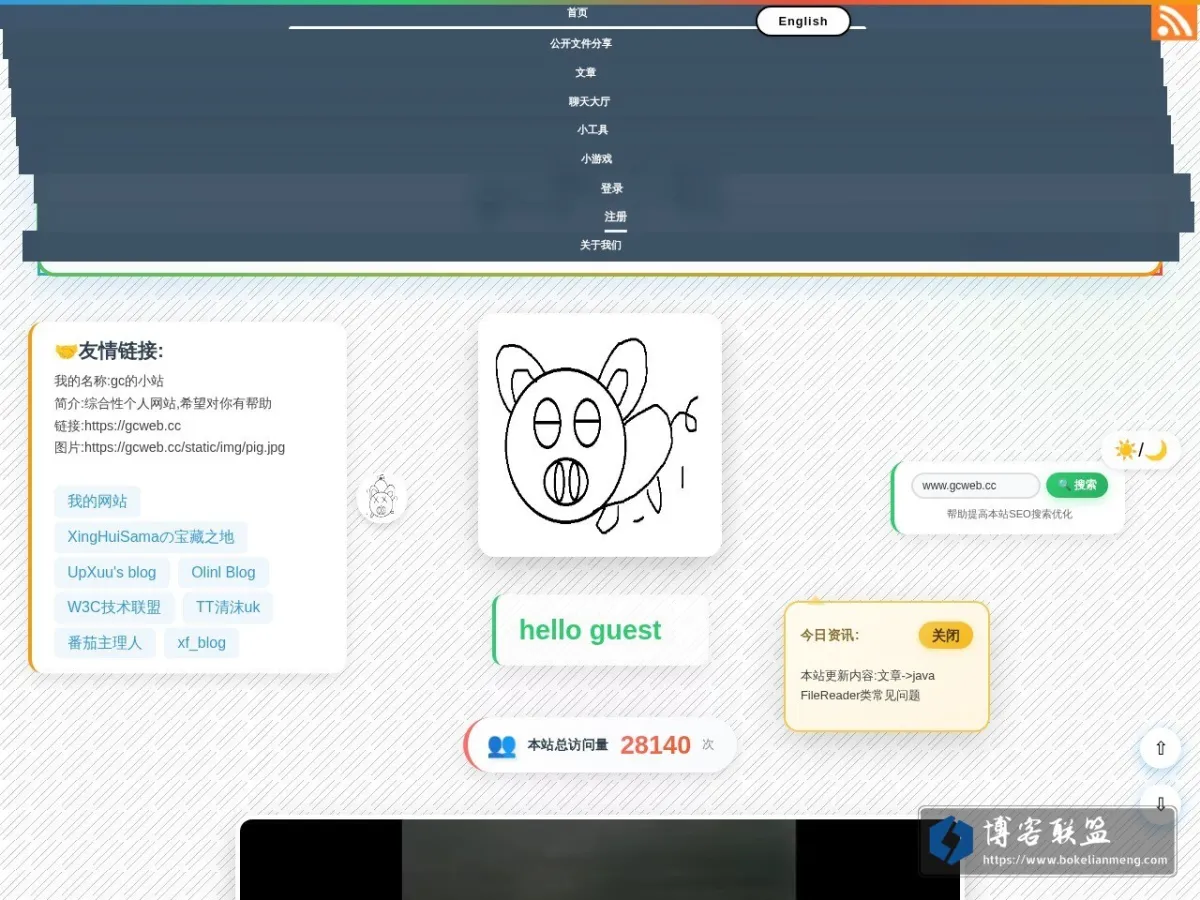Viewport: 1200px width, 900px height.
Task: Click the 本站更新内容 news text
Action: click(x=868, y=685)
